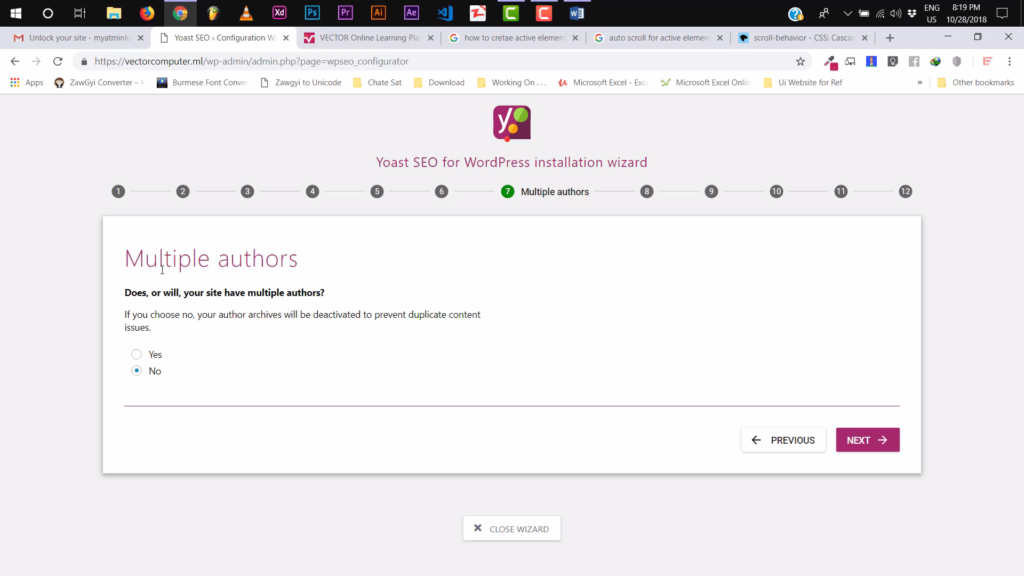Click the browser back arrow
The image size is (1024, 576).
click(15, 61)
